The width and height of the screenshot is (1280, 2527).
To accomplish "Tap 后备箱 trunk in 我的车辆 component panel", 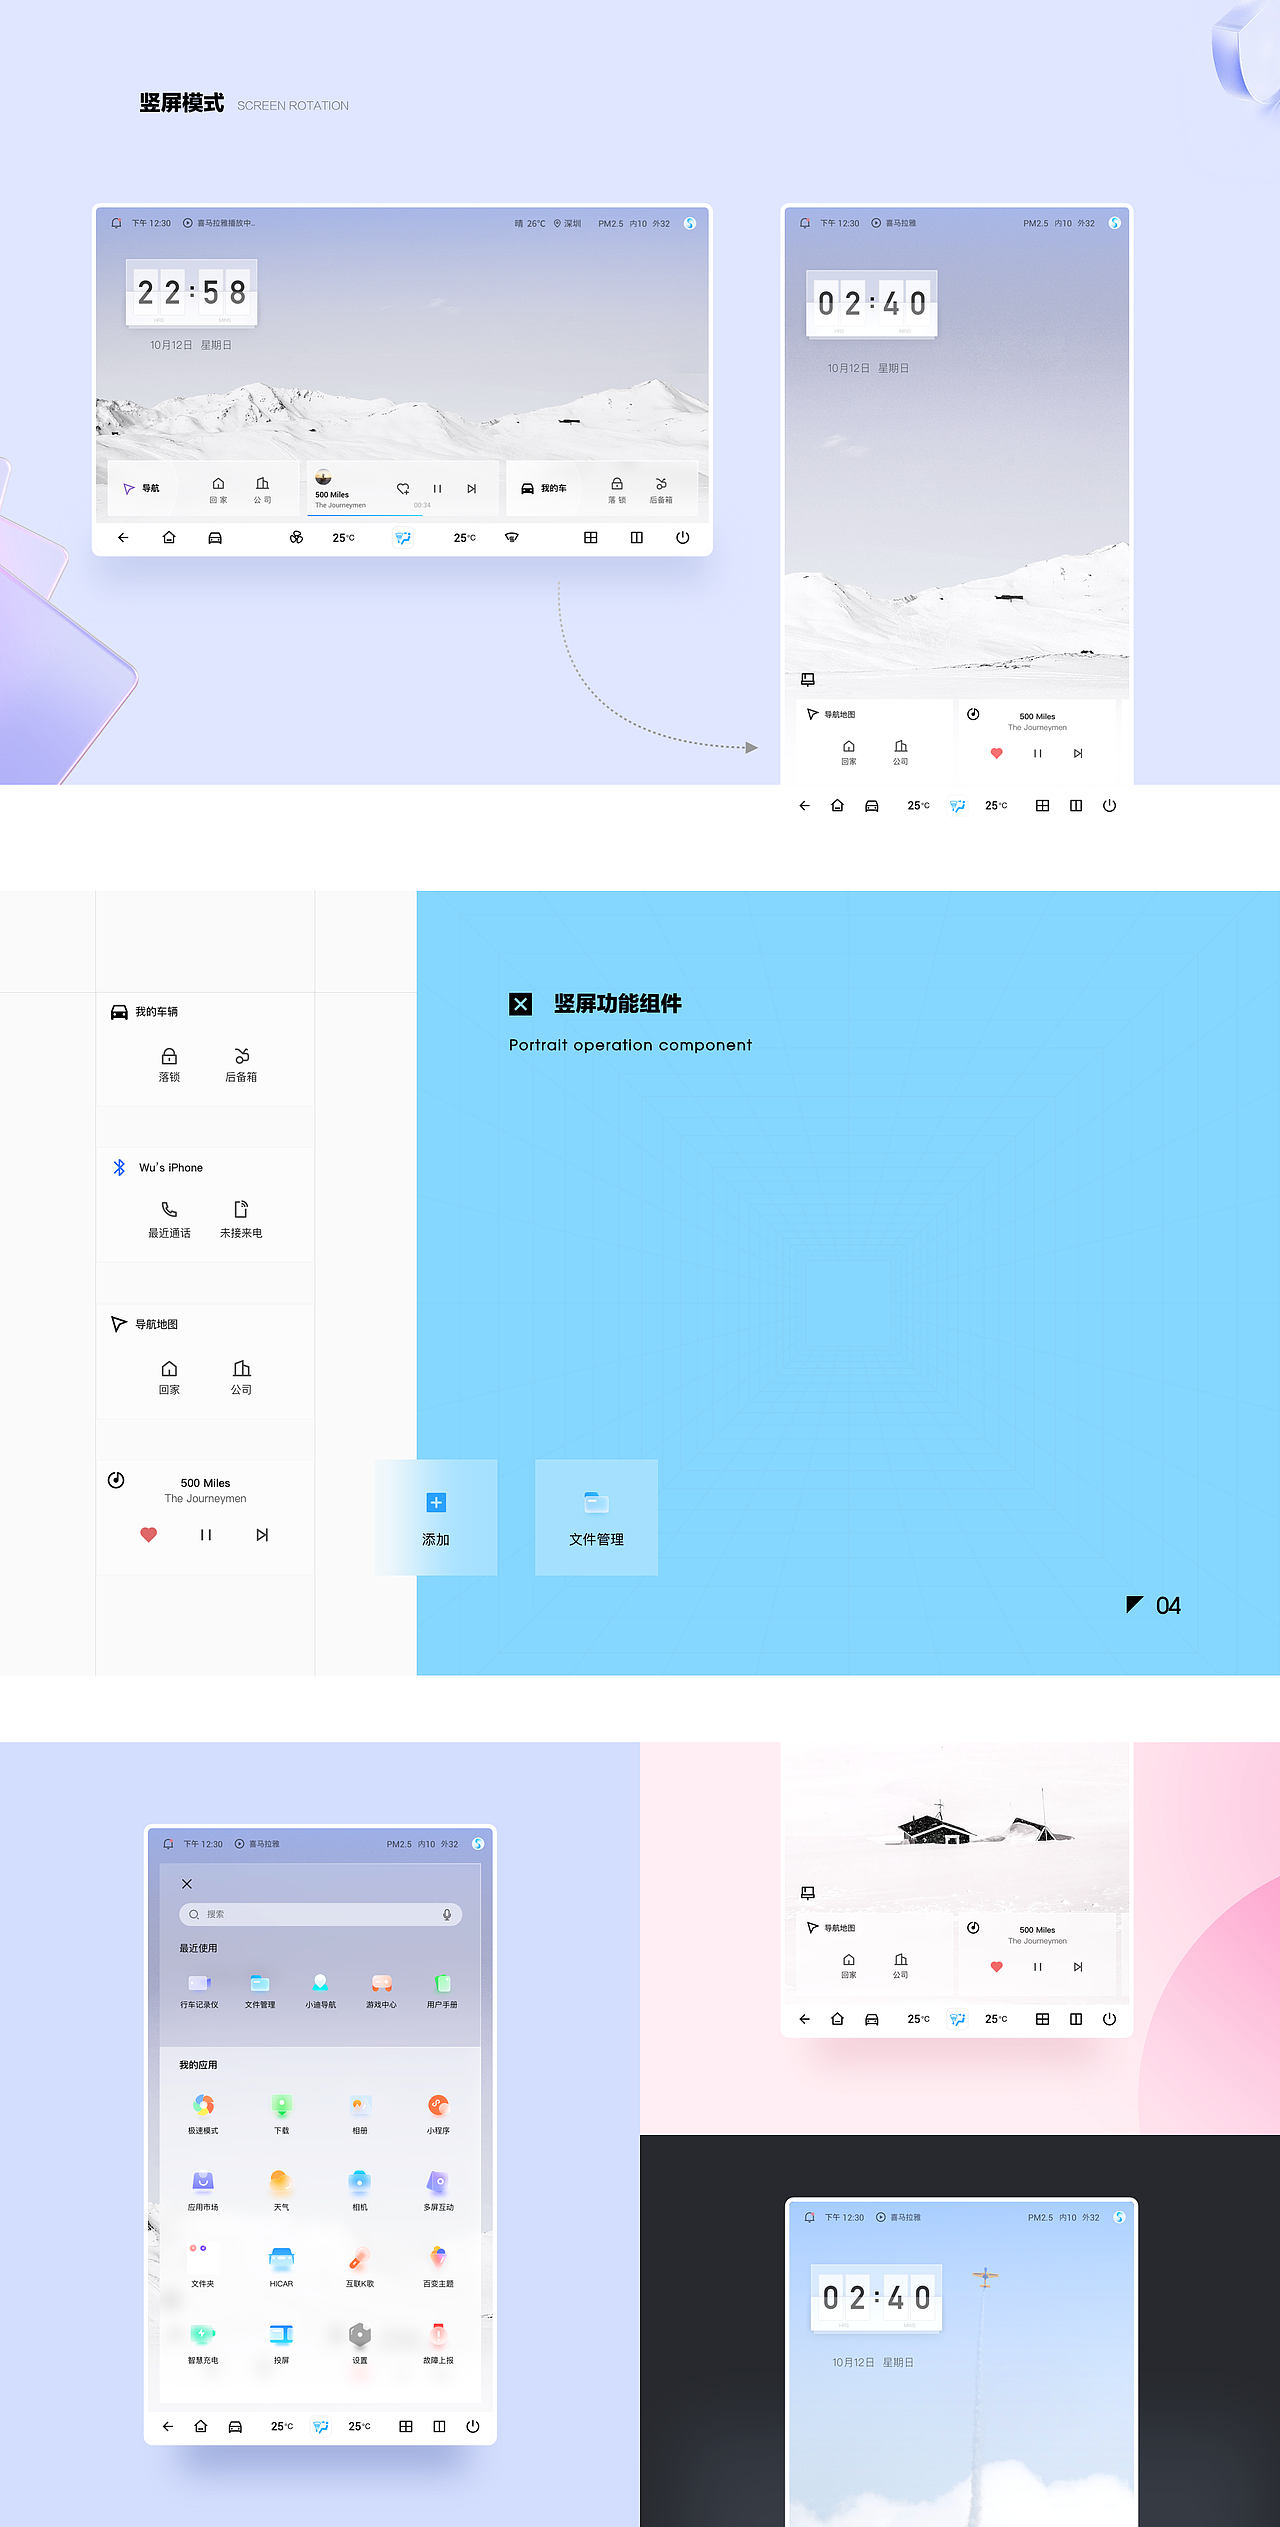I will pos(241,1065).
